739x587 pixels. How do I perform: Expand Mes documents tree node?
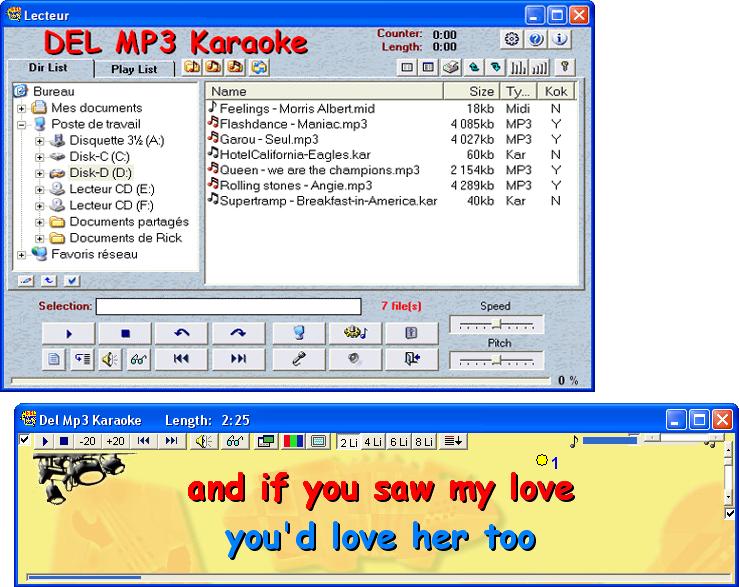pos(21,108)
